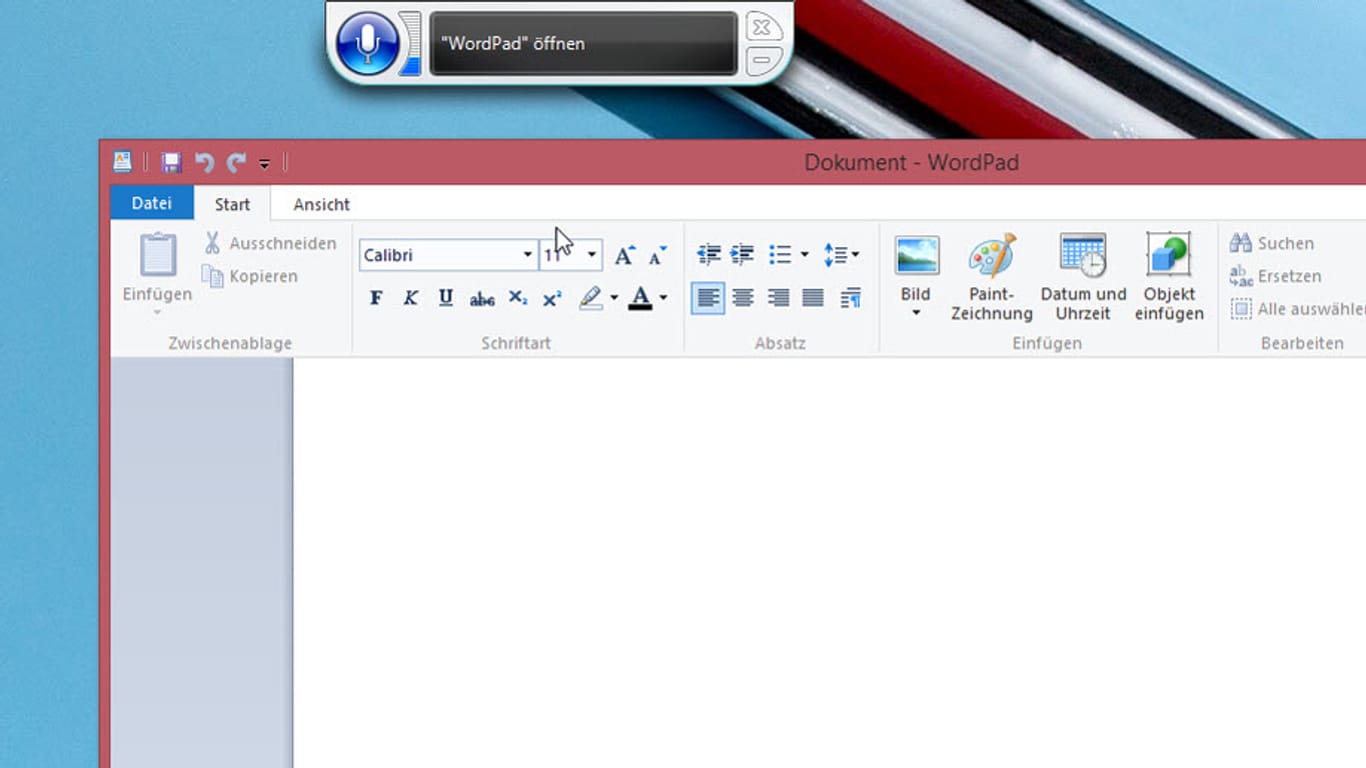Center the text alignment

(x=743, y=298)
